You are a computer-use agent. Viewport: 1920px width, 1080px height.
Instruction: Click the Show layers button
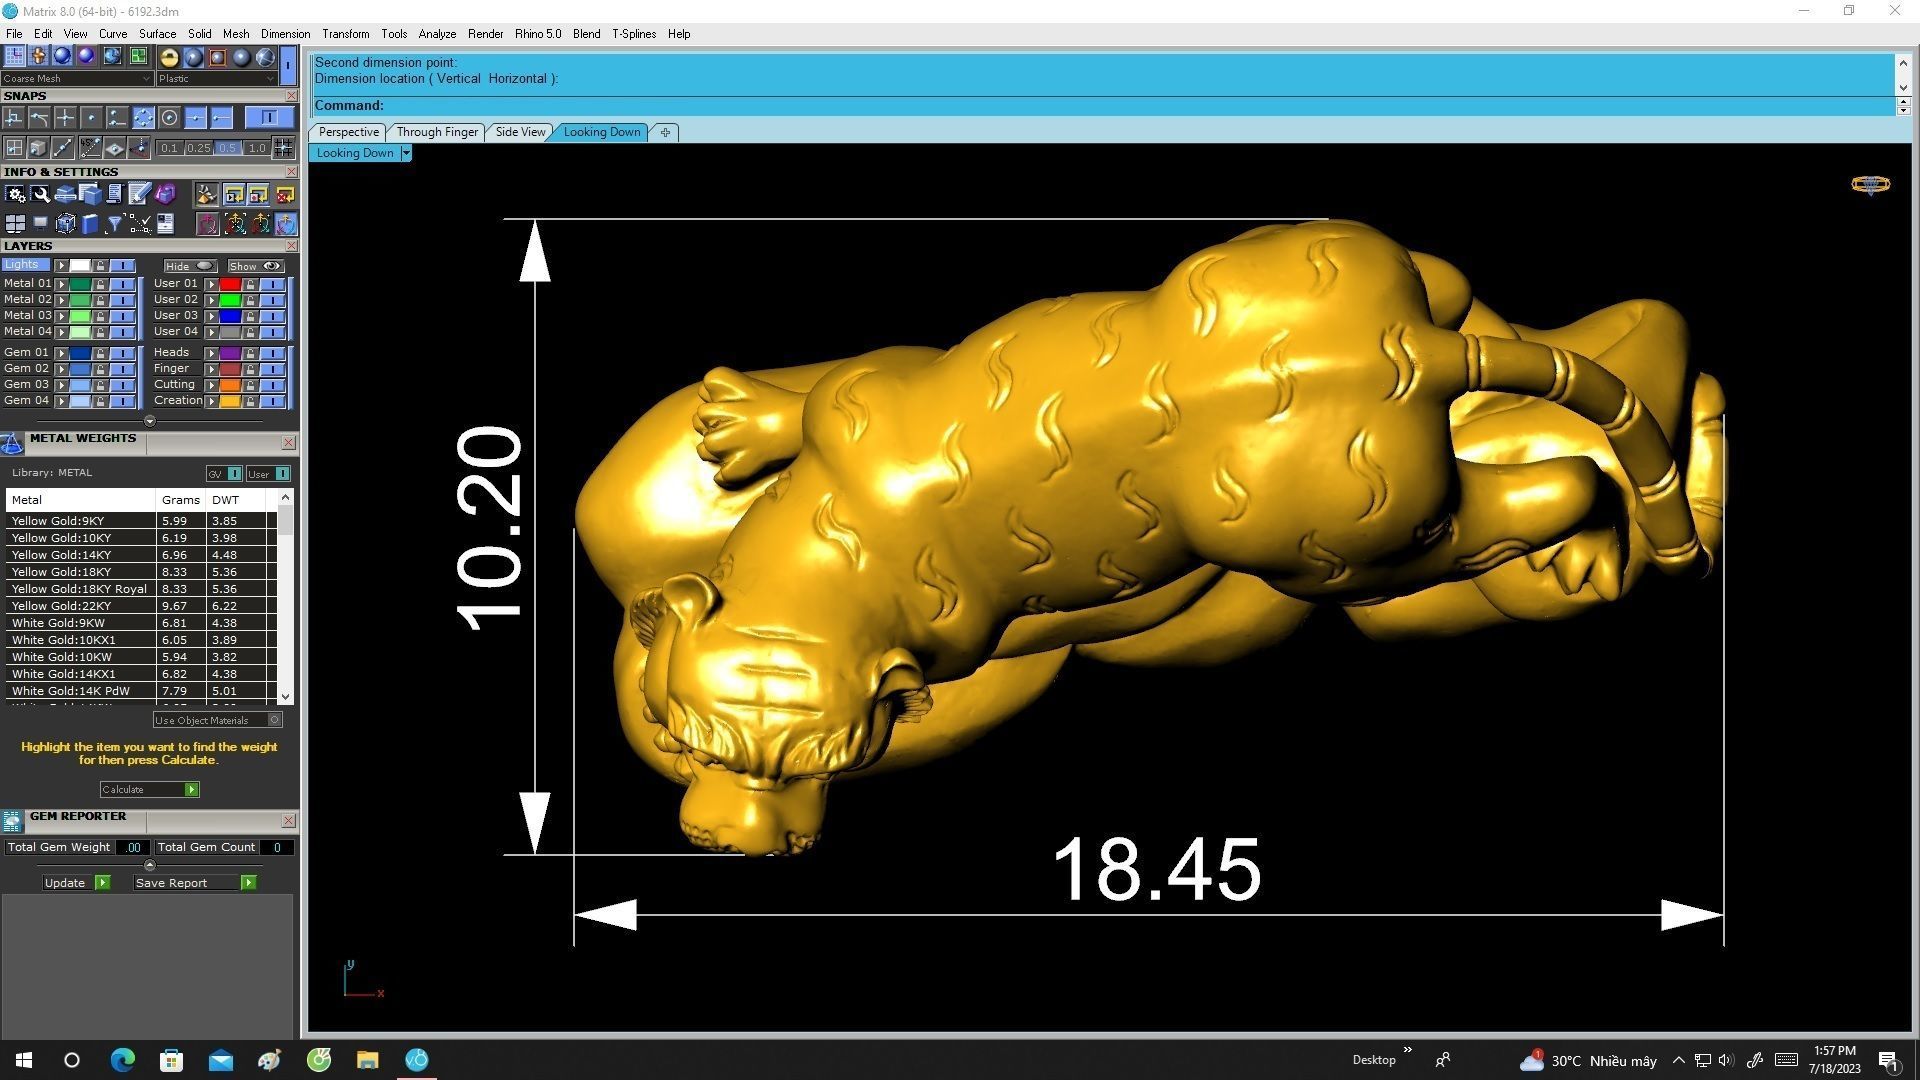pyautogui.click(x=255, y=266)
